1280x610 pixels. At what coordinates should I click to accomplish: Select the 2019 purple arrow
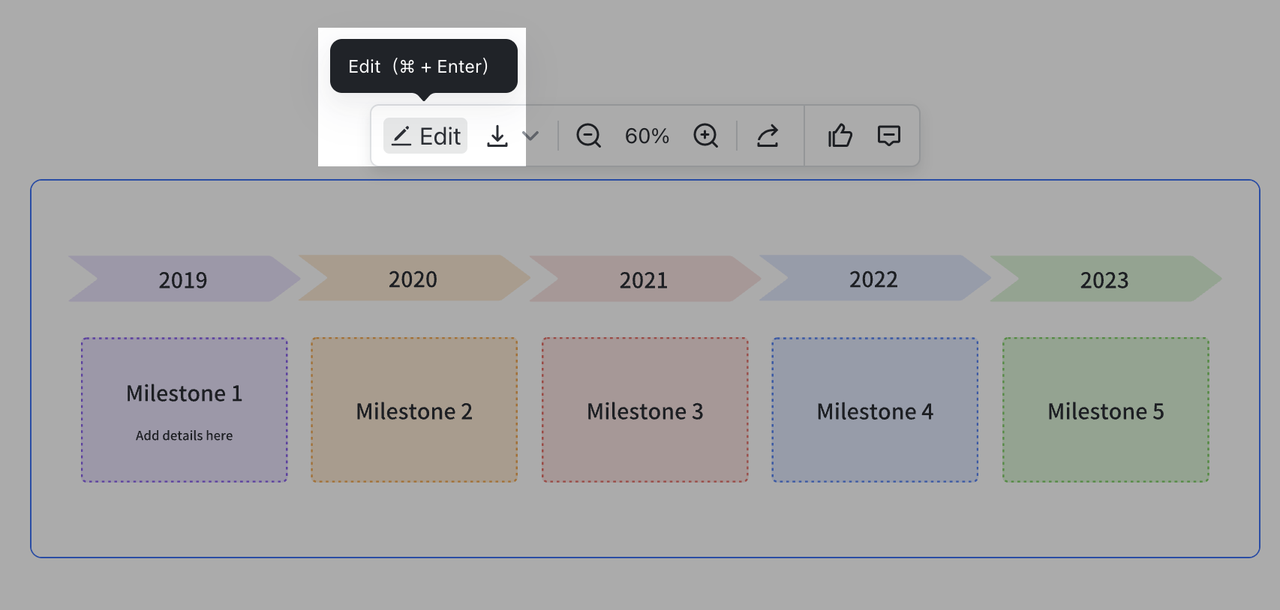point(183,279)
